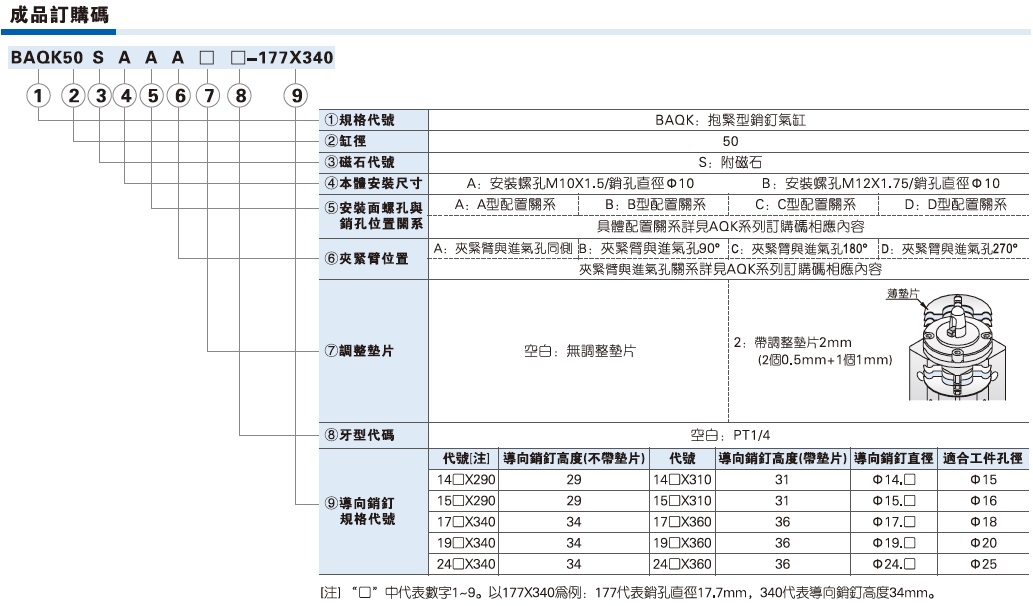Click the 24□X360 code cell
1033x606 pixels.
coord(682,564)
